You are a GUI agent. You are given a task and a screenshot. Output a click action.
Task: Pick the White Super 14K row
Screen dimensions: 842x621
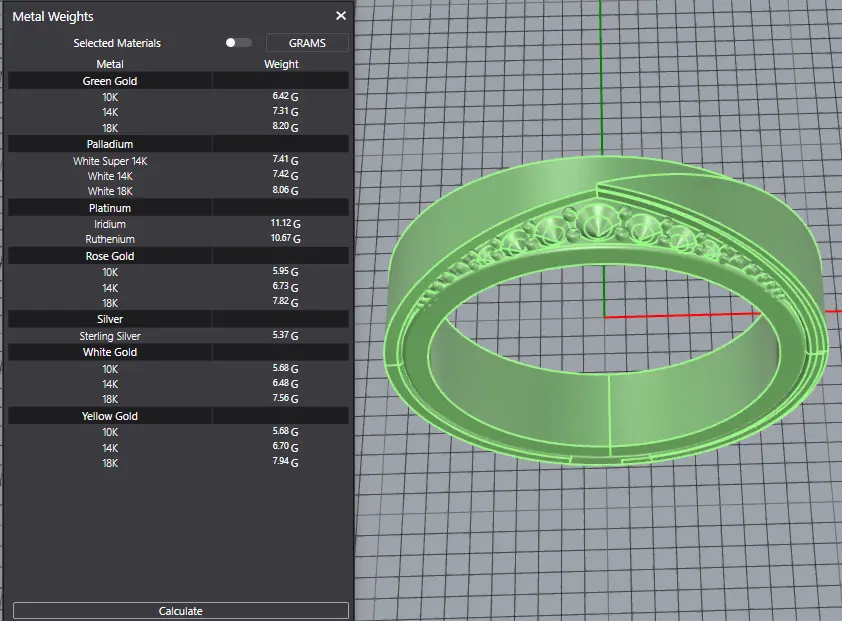[x=110, y=161]
